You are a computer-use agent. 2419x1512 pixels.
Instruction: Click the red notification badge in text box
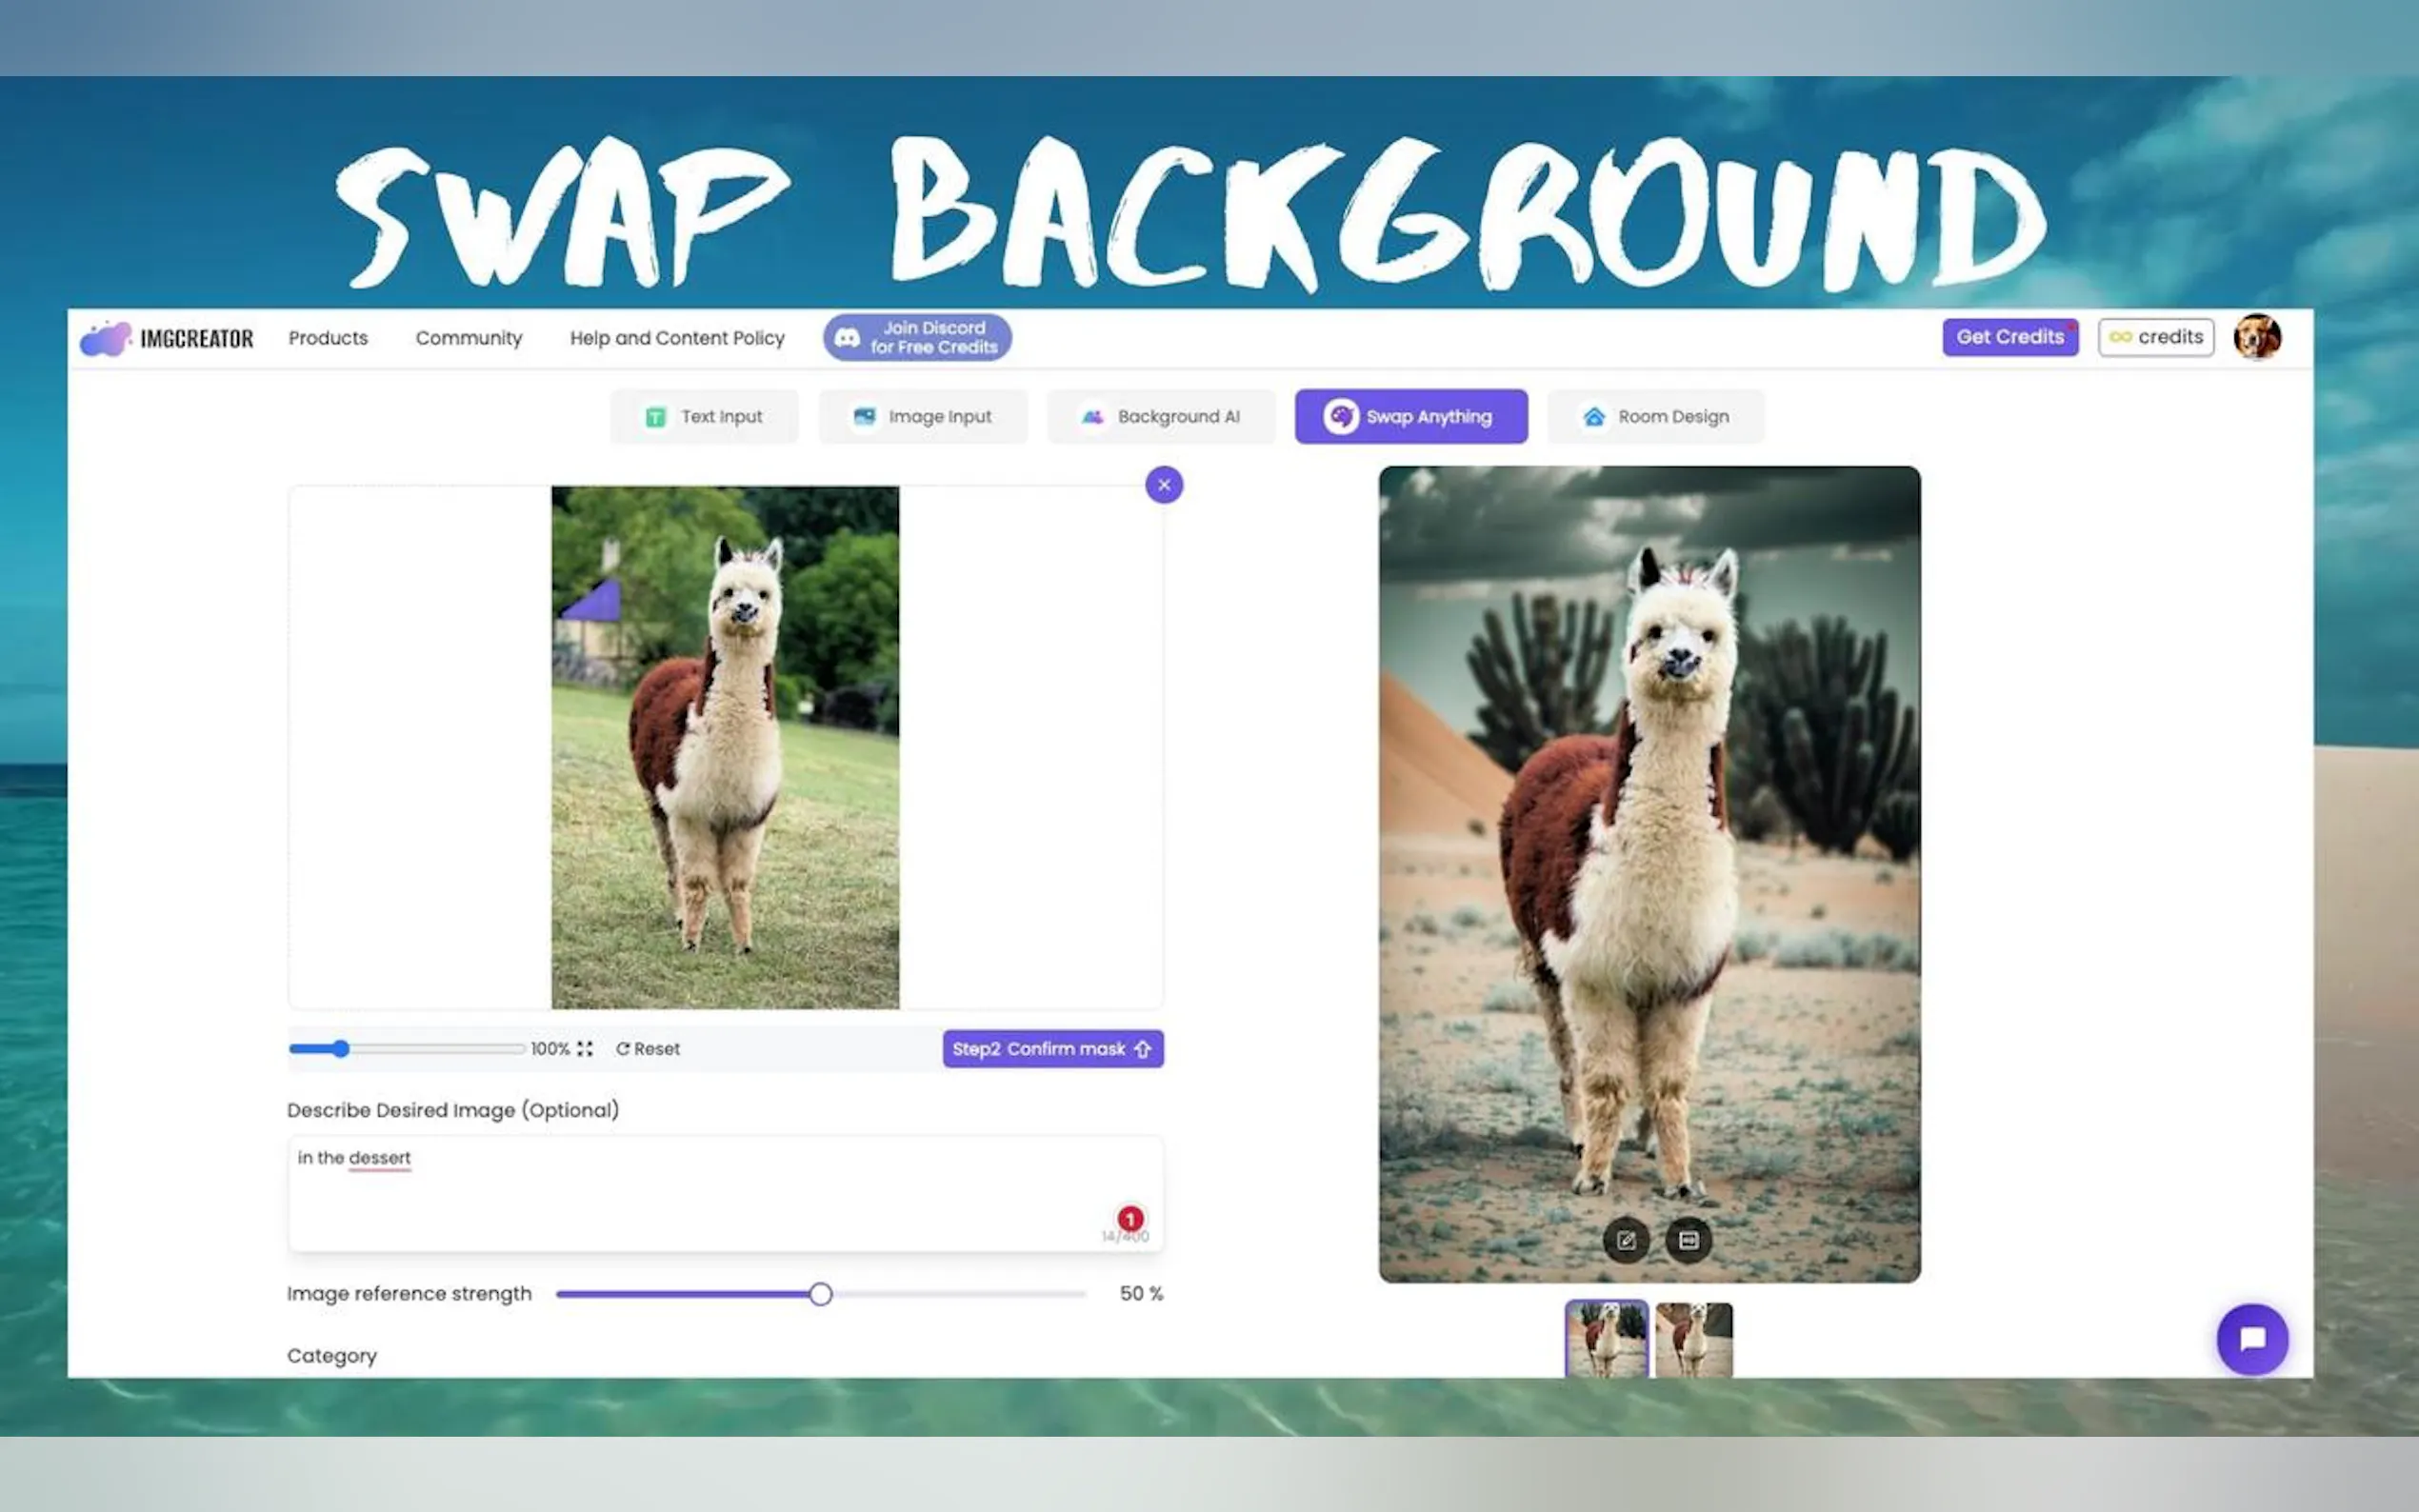click(x=1130, y=1219)
